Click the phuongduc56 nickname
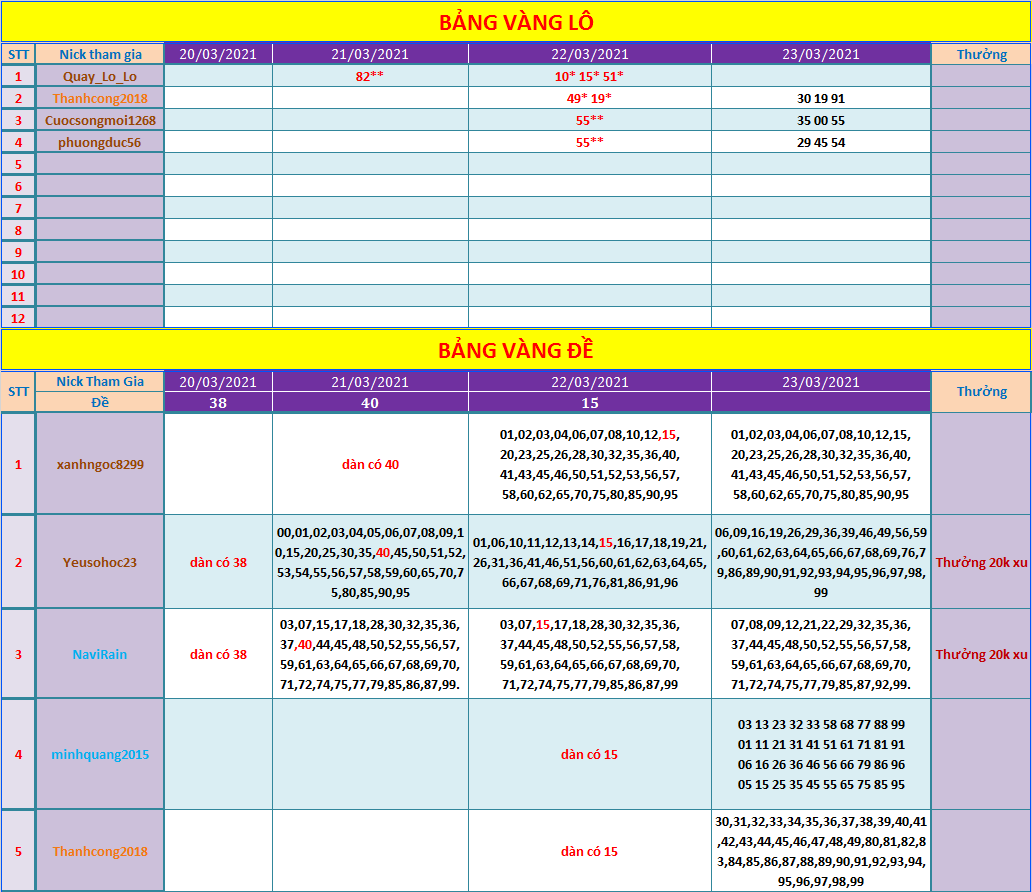 100,142
